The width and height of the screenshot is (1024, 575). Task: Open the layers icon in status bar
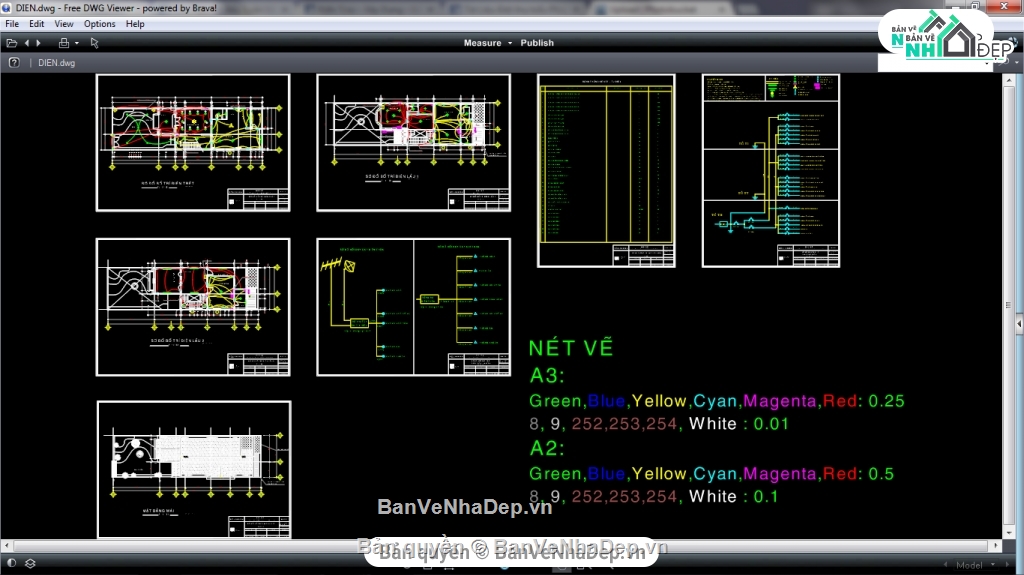pyautogui.click(x=29, y=564)
